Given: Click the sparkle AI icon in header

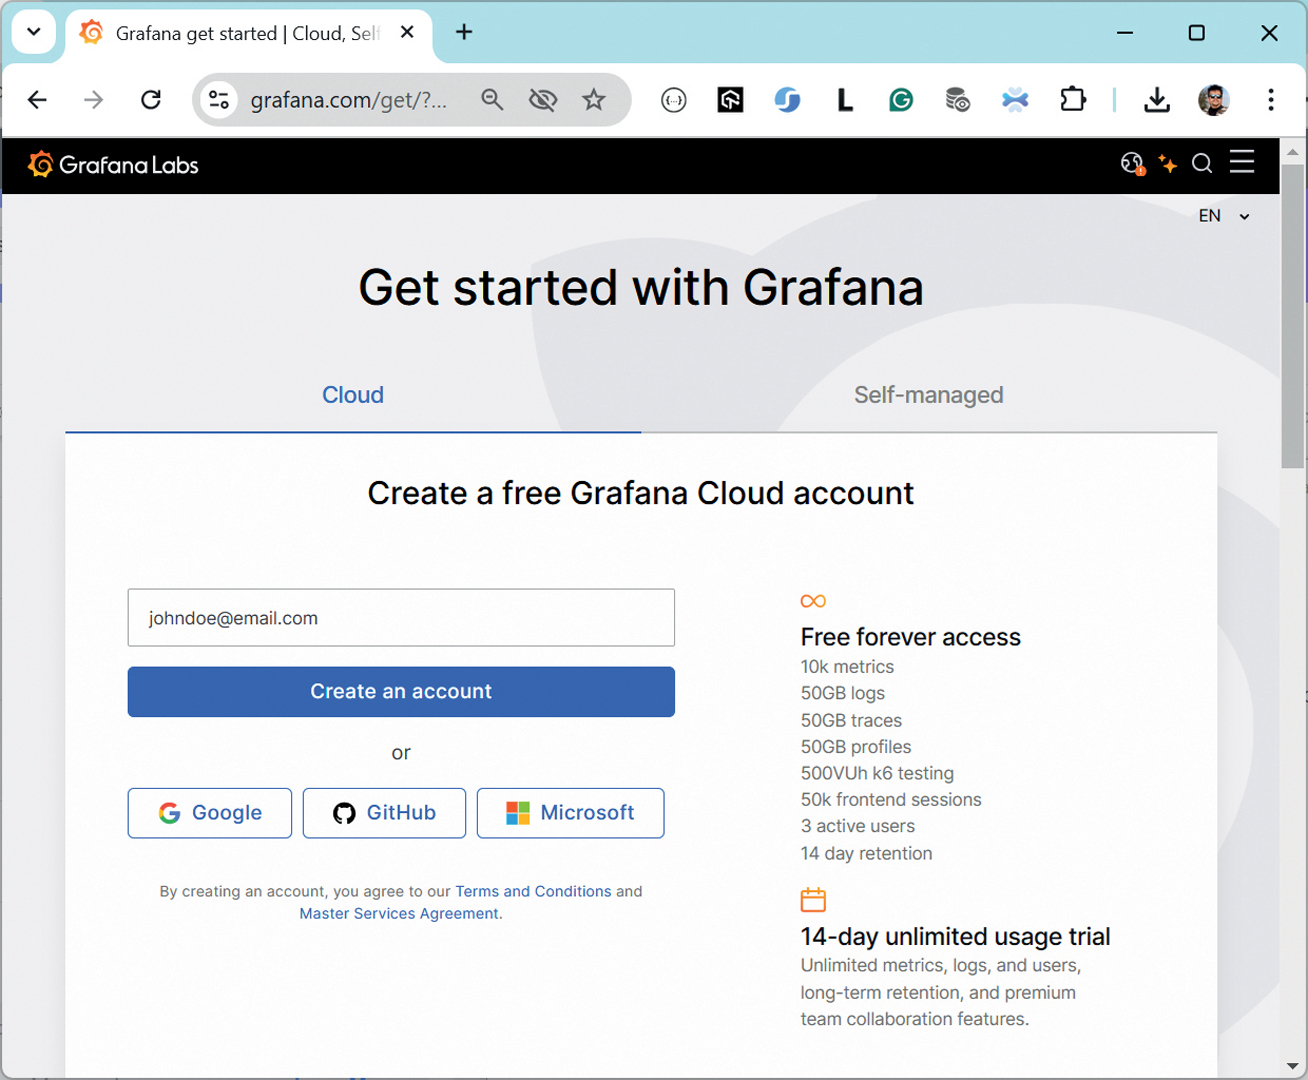Looking at the screenshot, I should point(1167,164).
